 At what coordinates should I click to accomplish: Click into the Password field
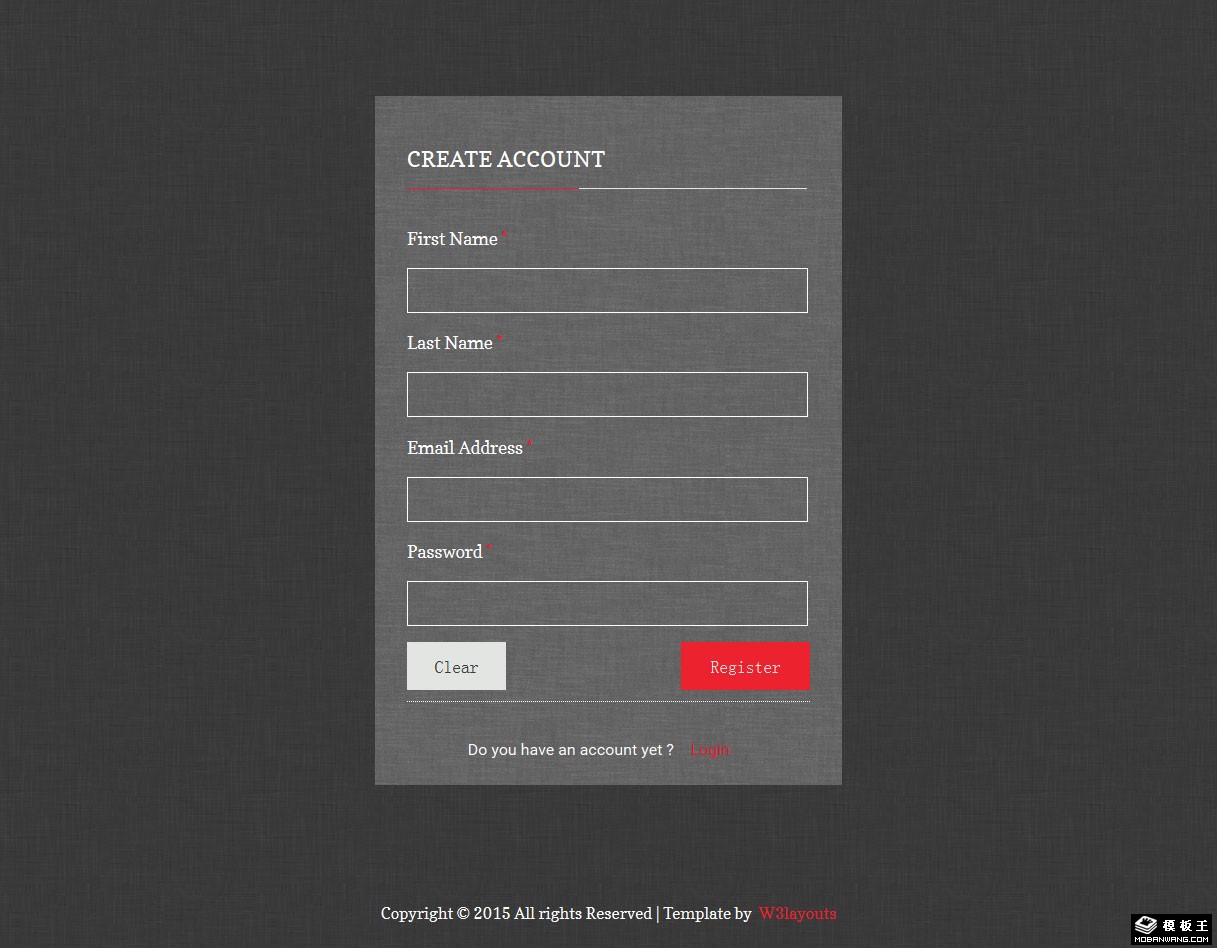[607, 603]
